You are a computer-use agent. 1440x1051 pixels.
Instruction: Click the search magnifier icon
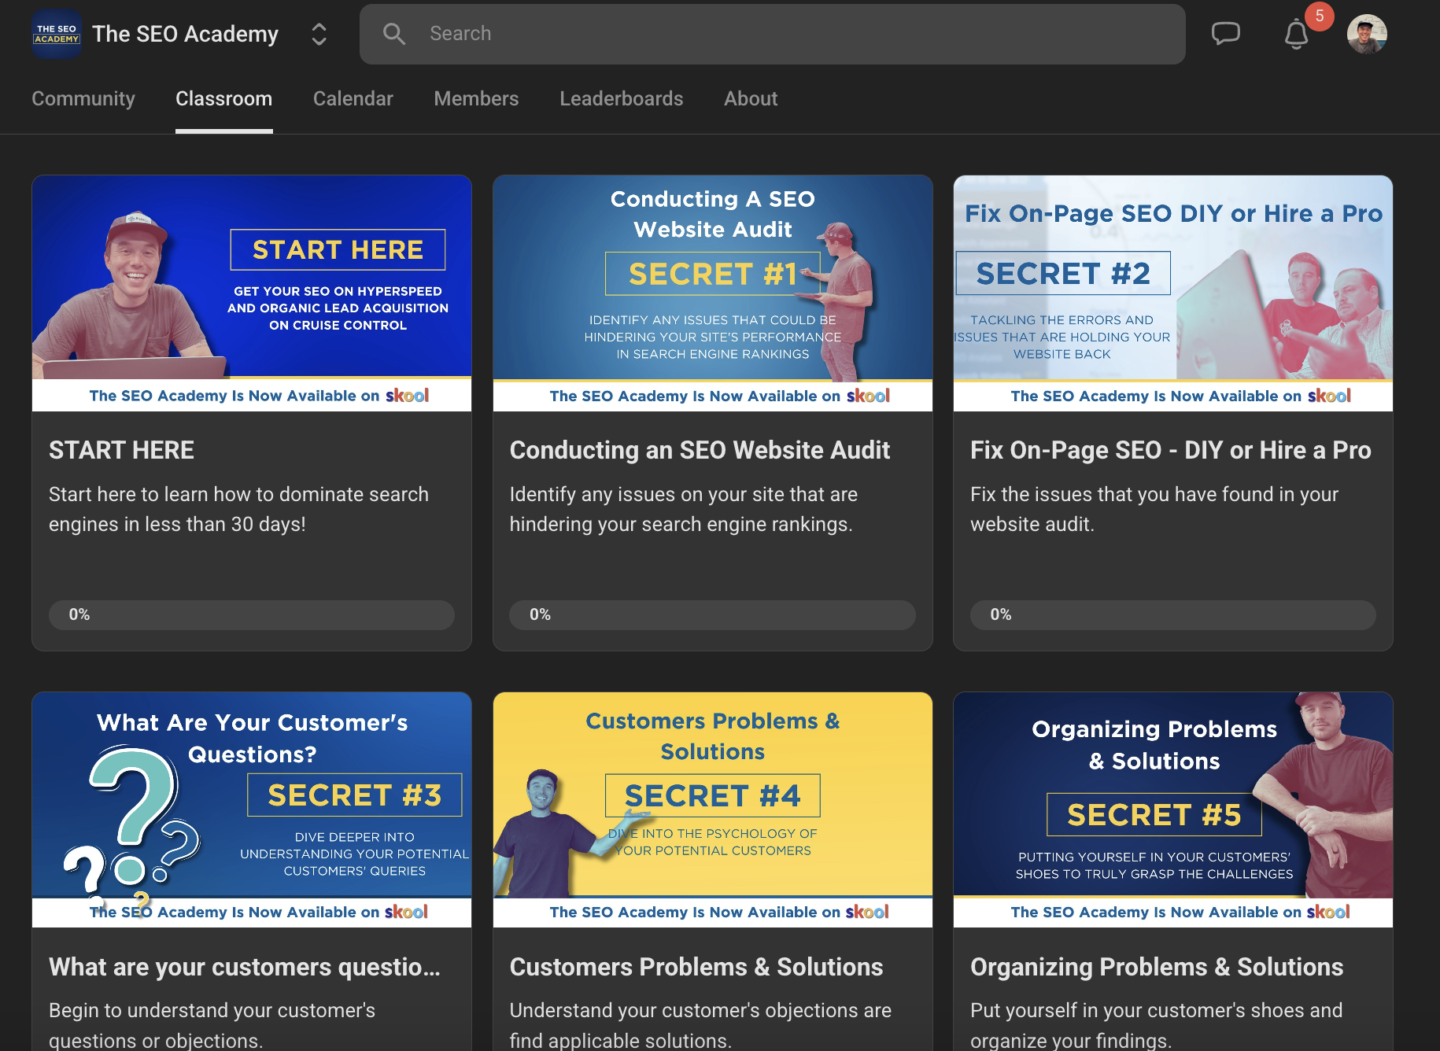394,34
